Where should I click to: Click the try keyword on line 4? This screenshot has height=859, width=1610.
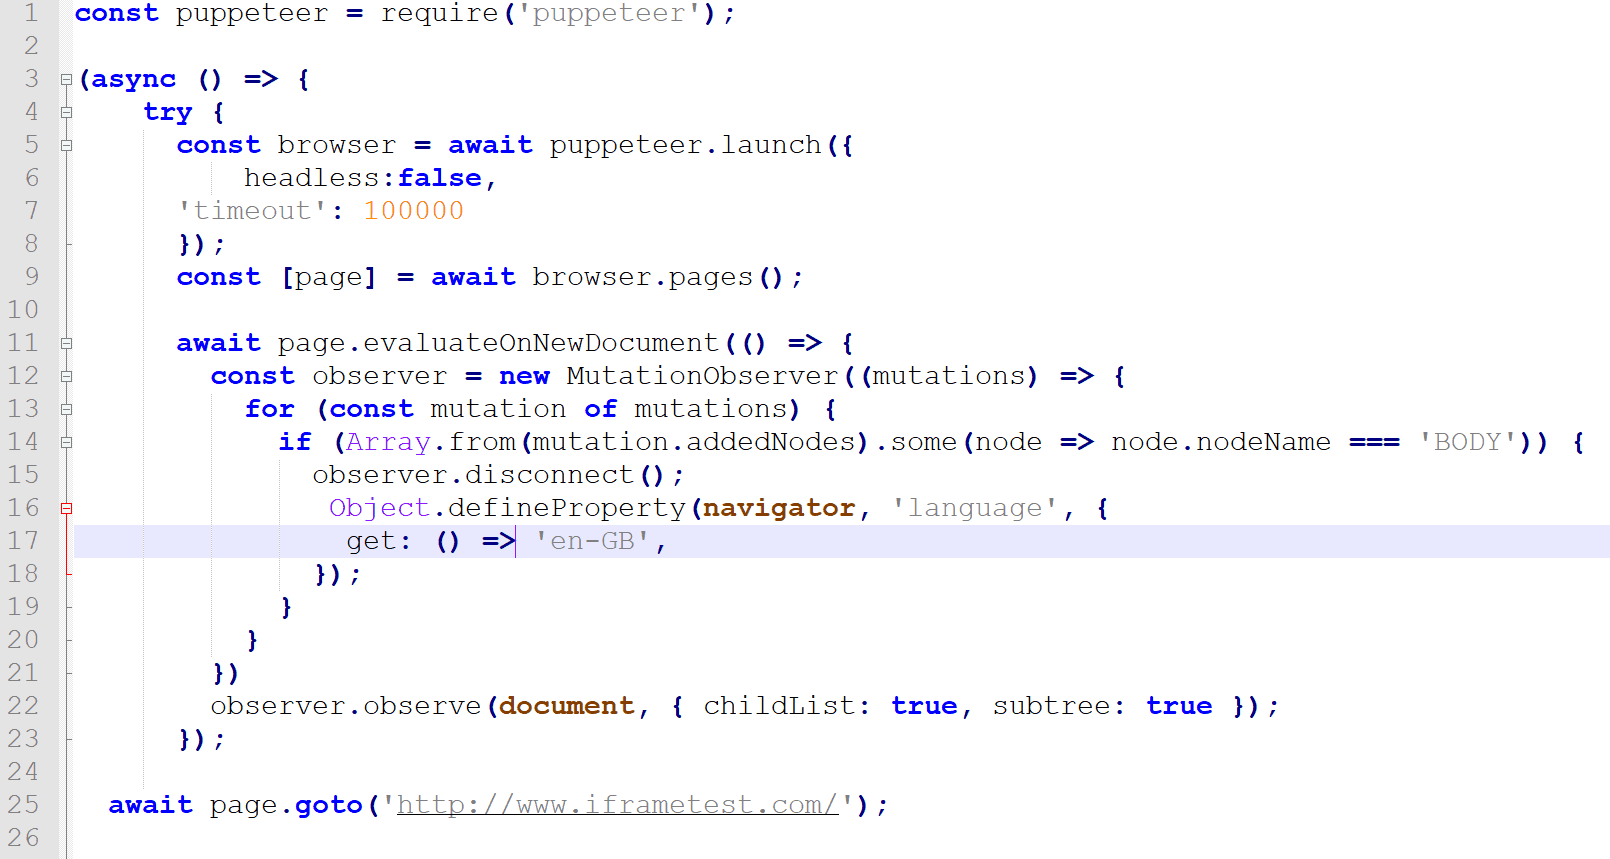point(168,112)
